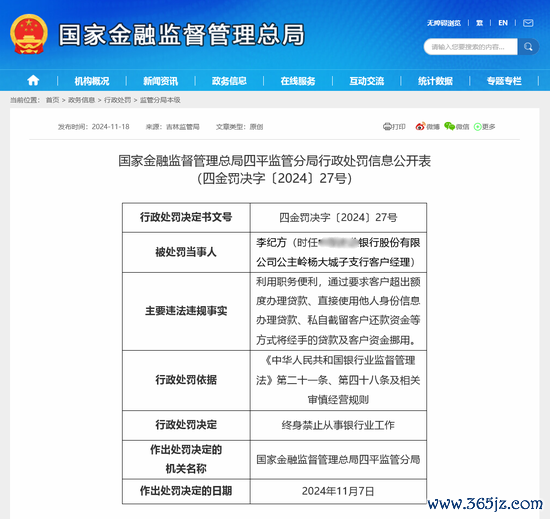Click the table cell 四金罚决字〔2024〕27号

[x=338, y=217]
